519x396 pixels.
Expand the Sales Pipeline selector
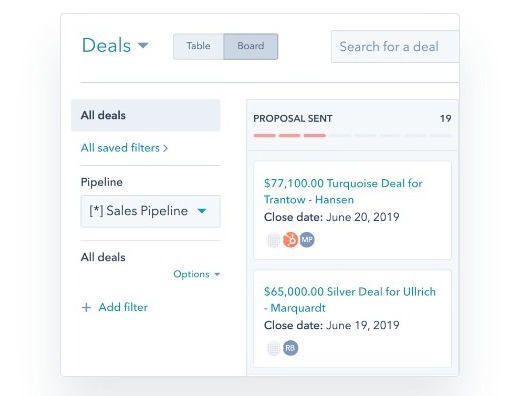click(x=150, y=211)
